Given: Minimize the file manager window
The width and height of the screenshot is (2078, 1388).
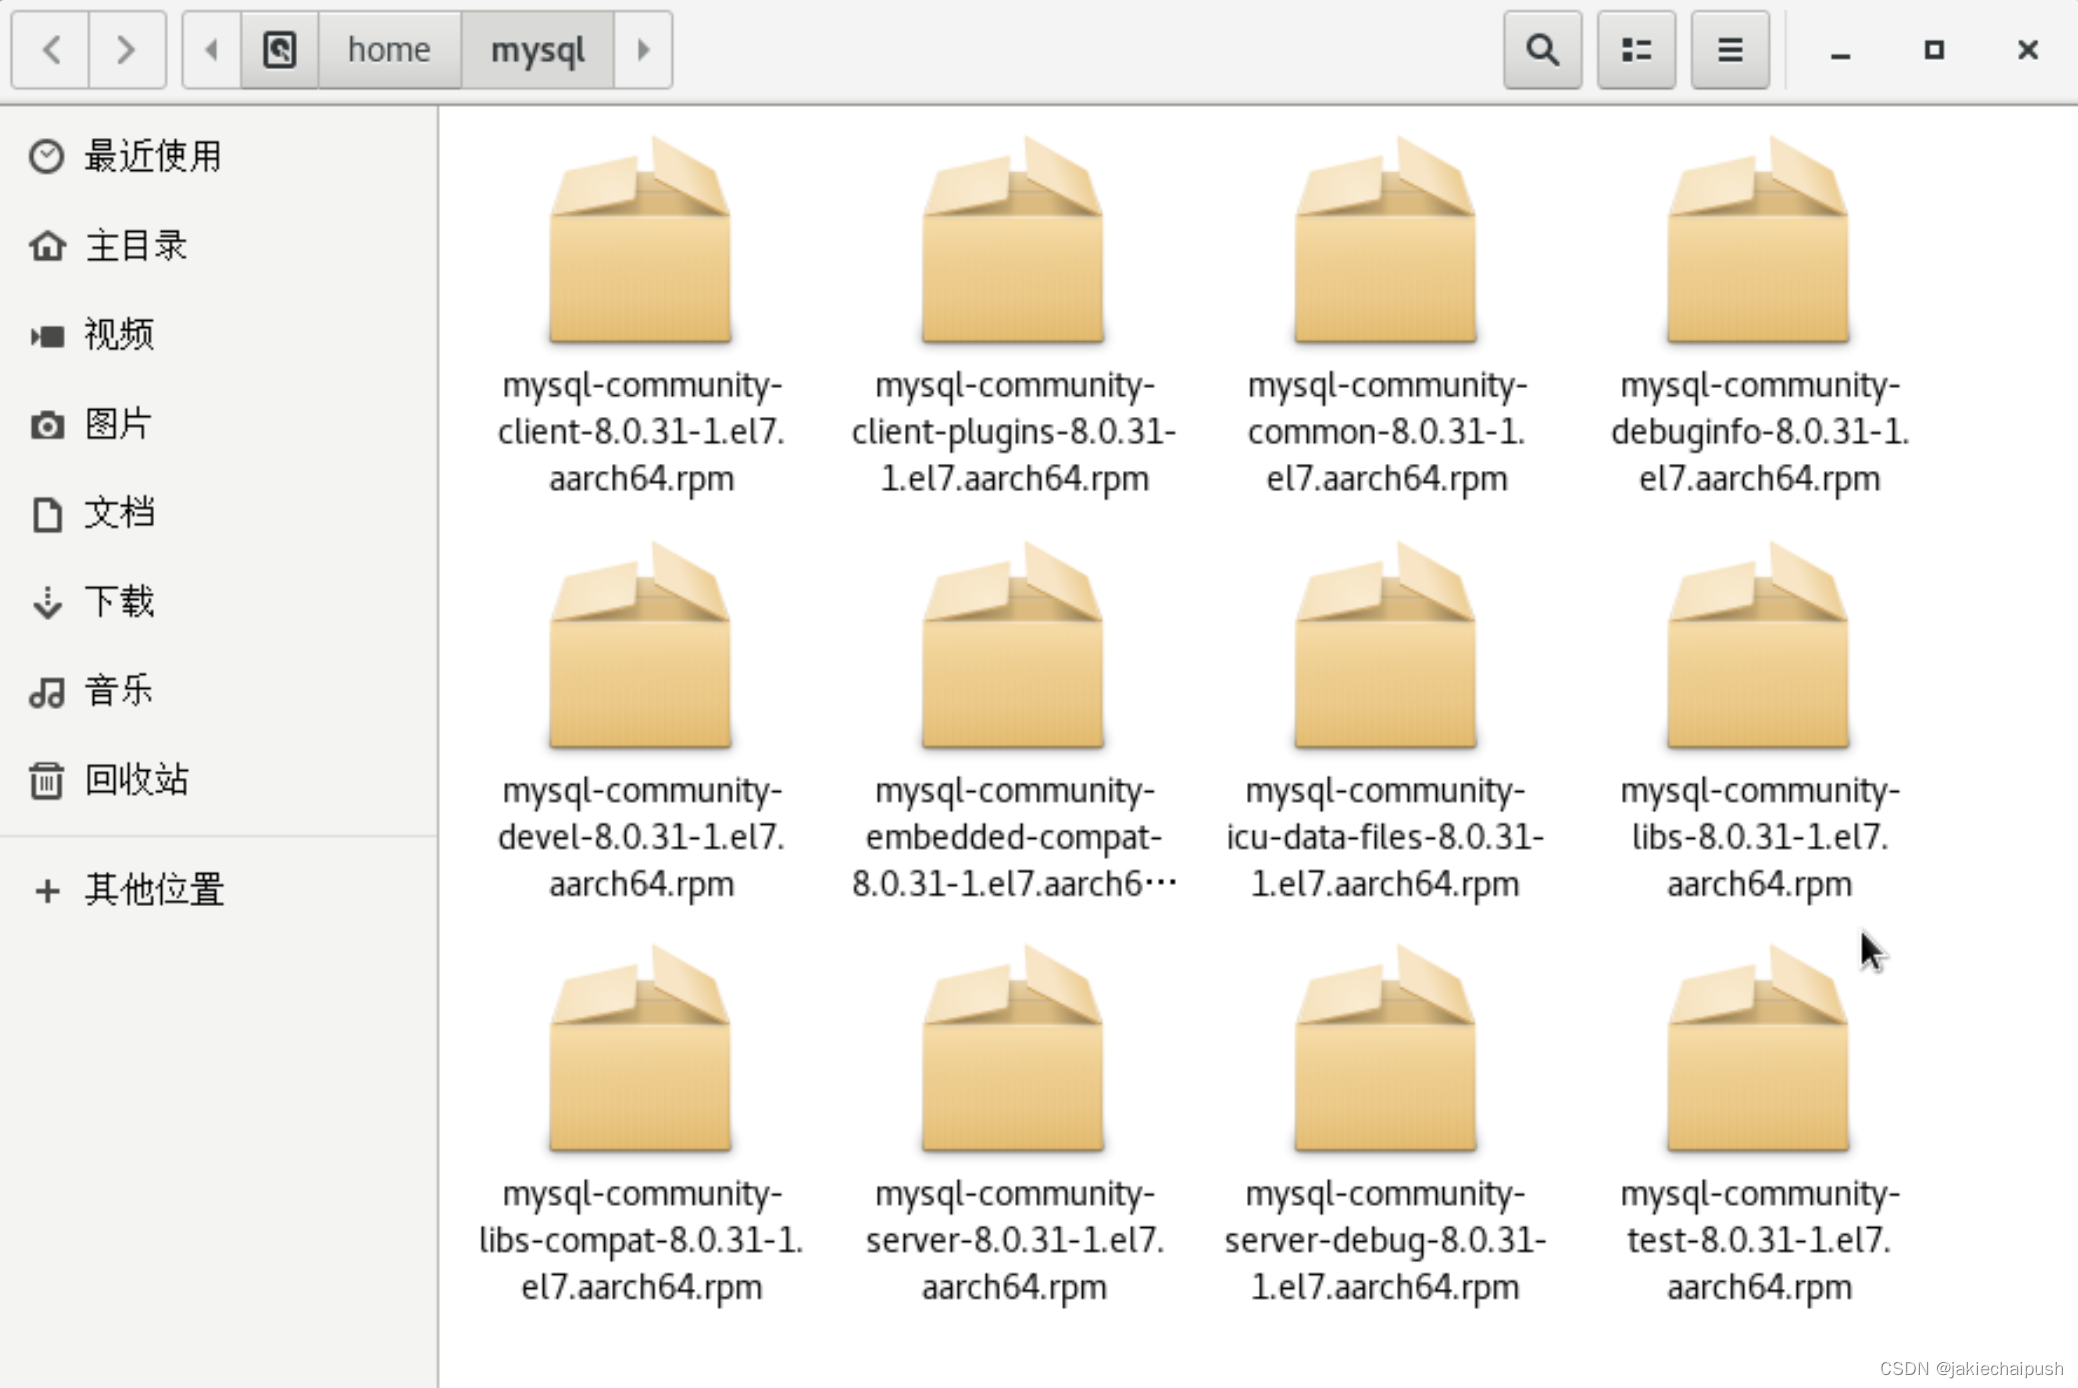Looking at the screenshot, I should (x=1840, y=50).
